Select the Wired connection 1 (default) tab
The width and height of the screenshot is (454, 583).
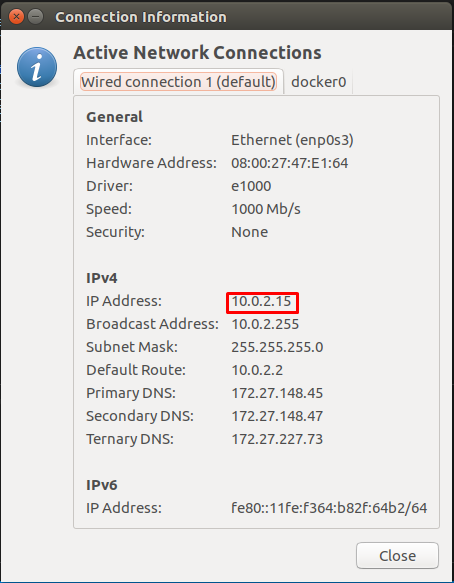point(178,82)
